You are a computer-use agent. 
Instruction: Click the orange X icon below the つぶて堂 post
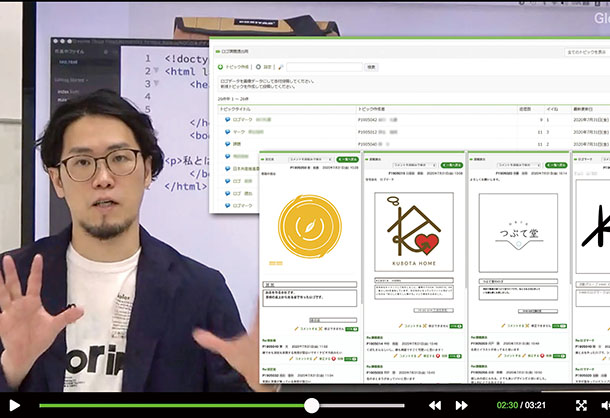point(528,326)
